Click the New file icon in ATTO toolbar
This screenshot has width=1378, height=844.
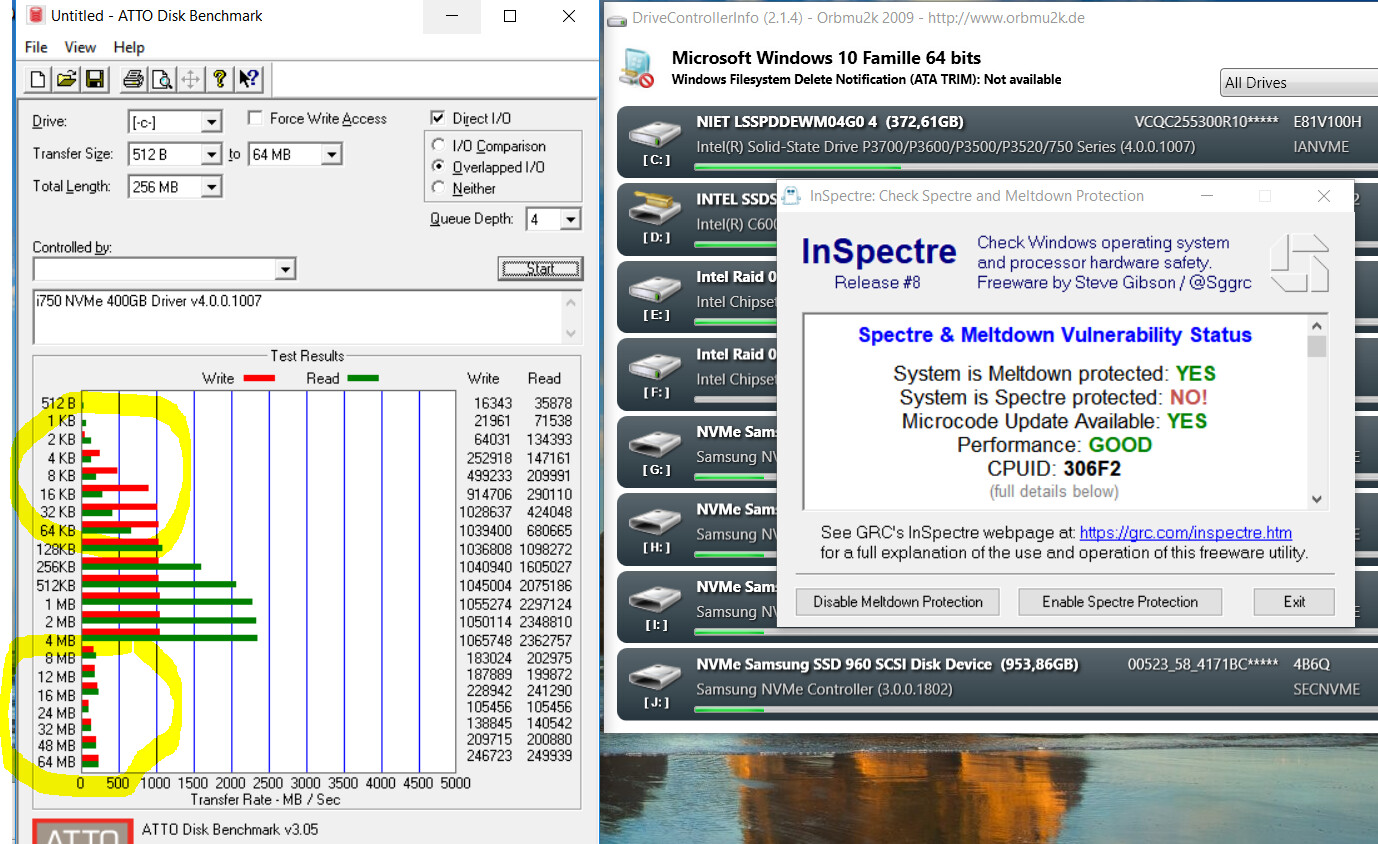[38, 79]
